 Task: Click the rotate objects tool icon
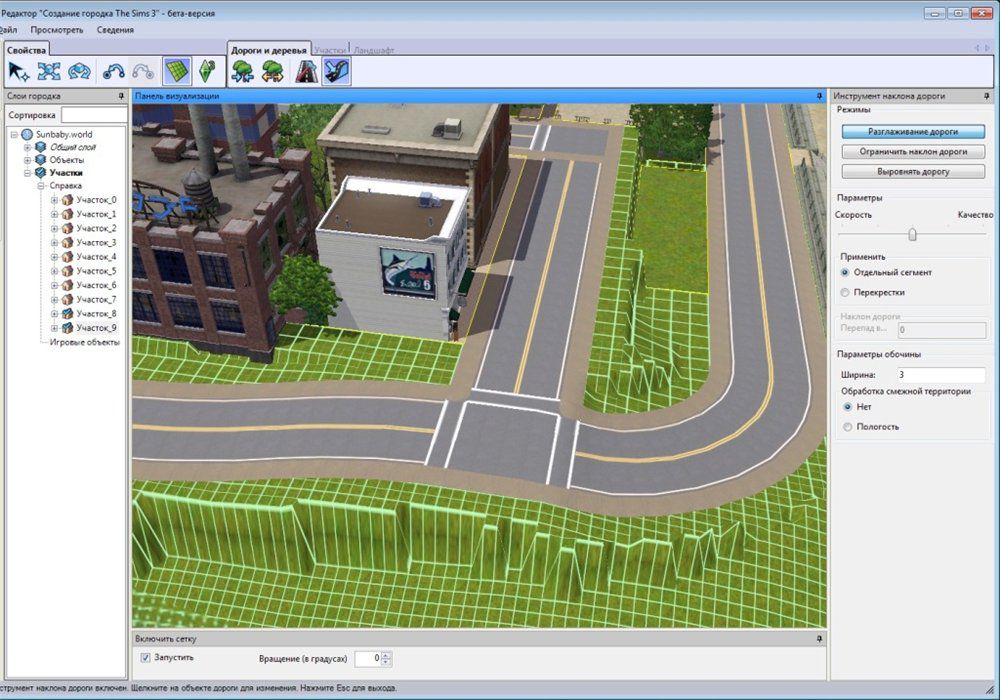point(79,71)
